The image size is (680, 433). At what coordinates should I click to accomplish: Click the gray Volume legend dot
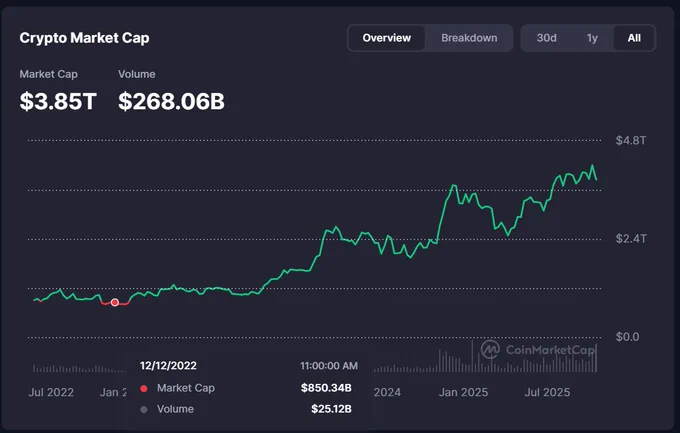click(144, 409)
